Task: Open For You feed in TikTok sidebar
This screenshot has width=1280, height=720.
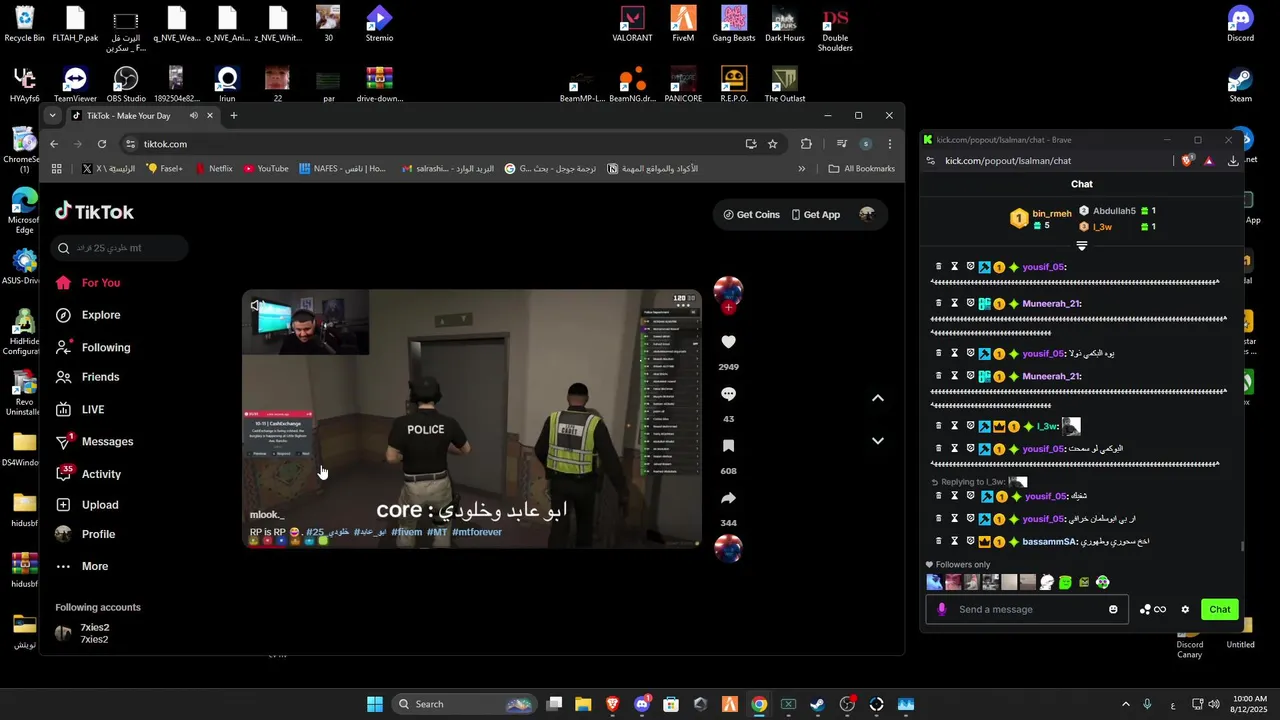Action: tap(88, 283)
